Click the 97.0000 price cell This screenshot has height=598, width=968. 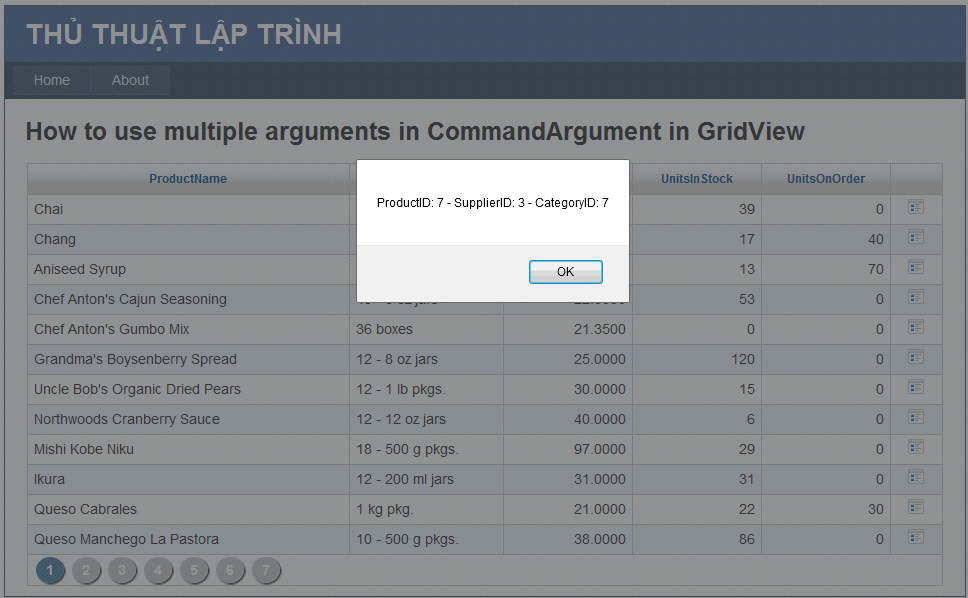click(x=568, y=449)
